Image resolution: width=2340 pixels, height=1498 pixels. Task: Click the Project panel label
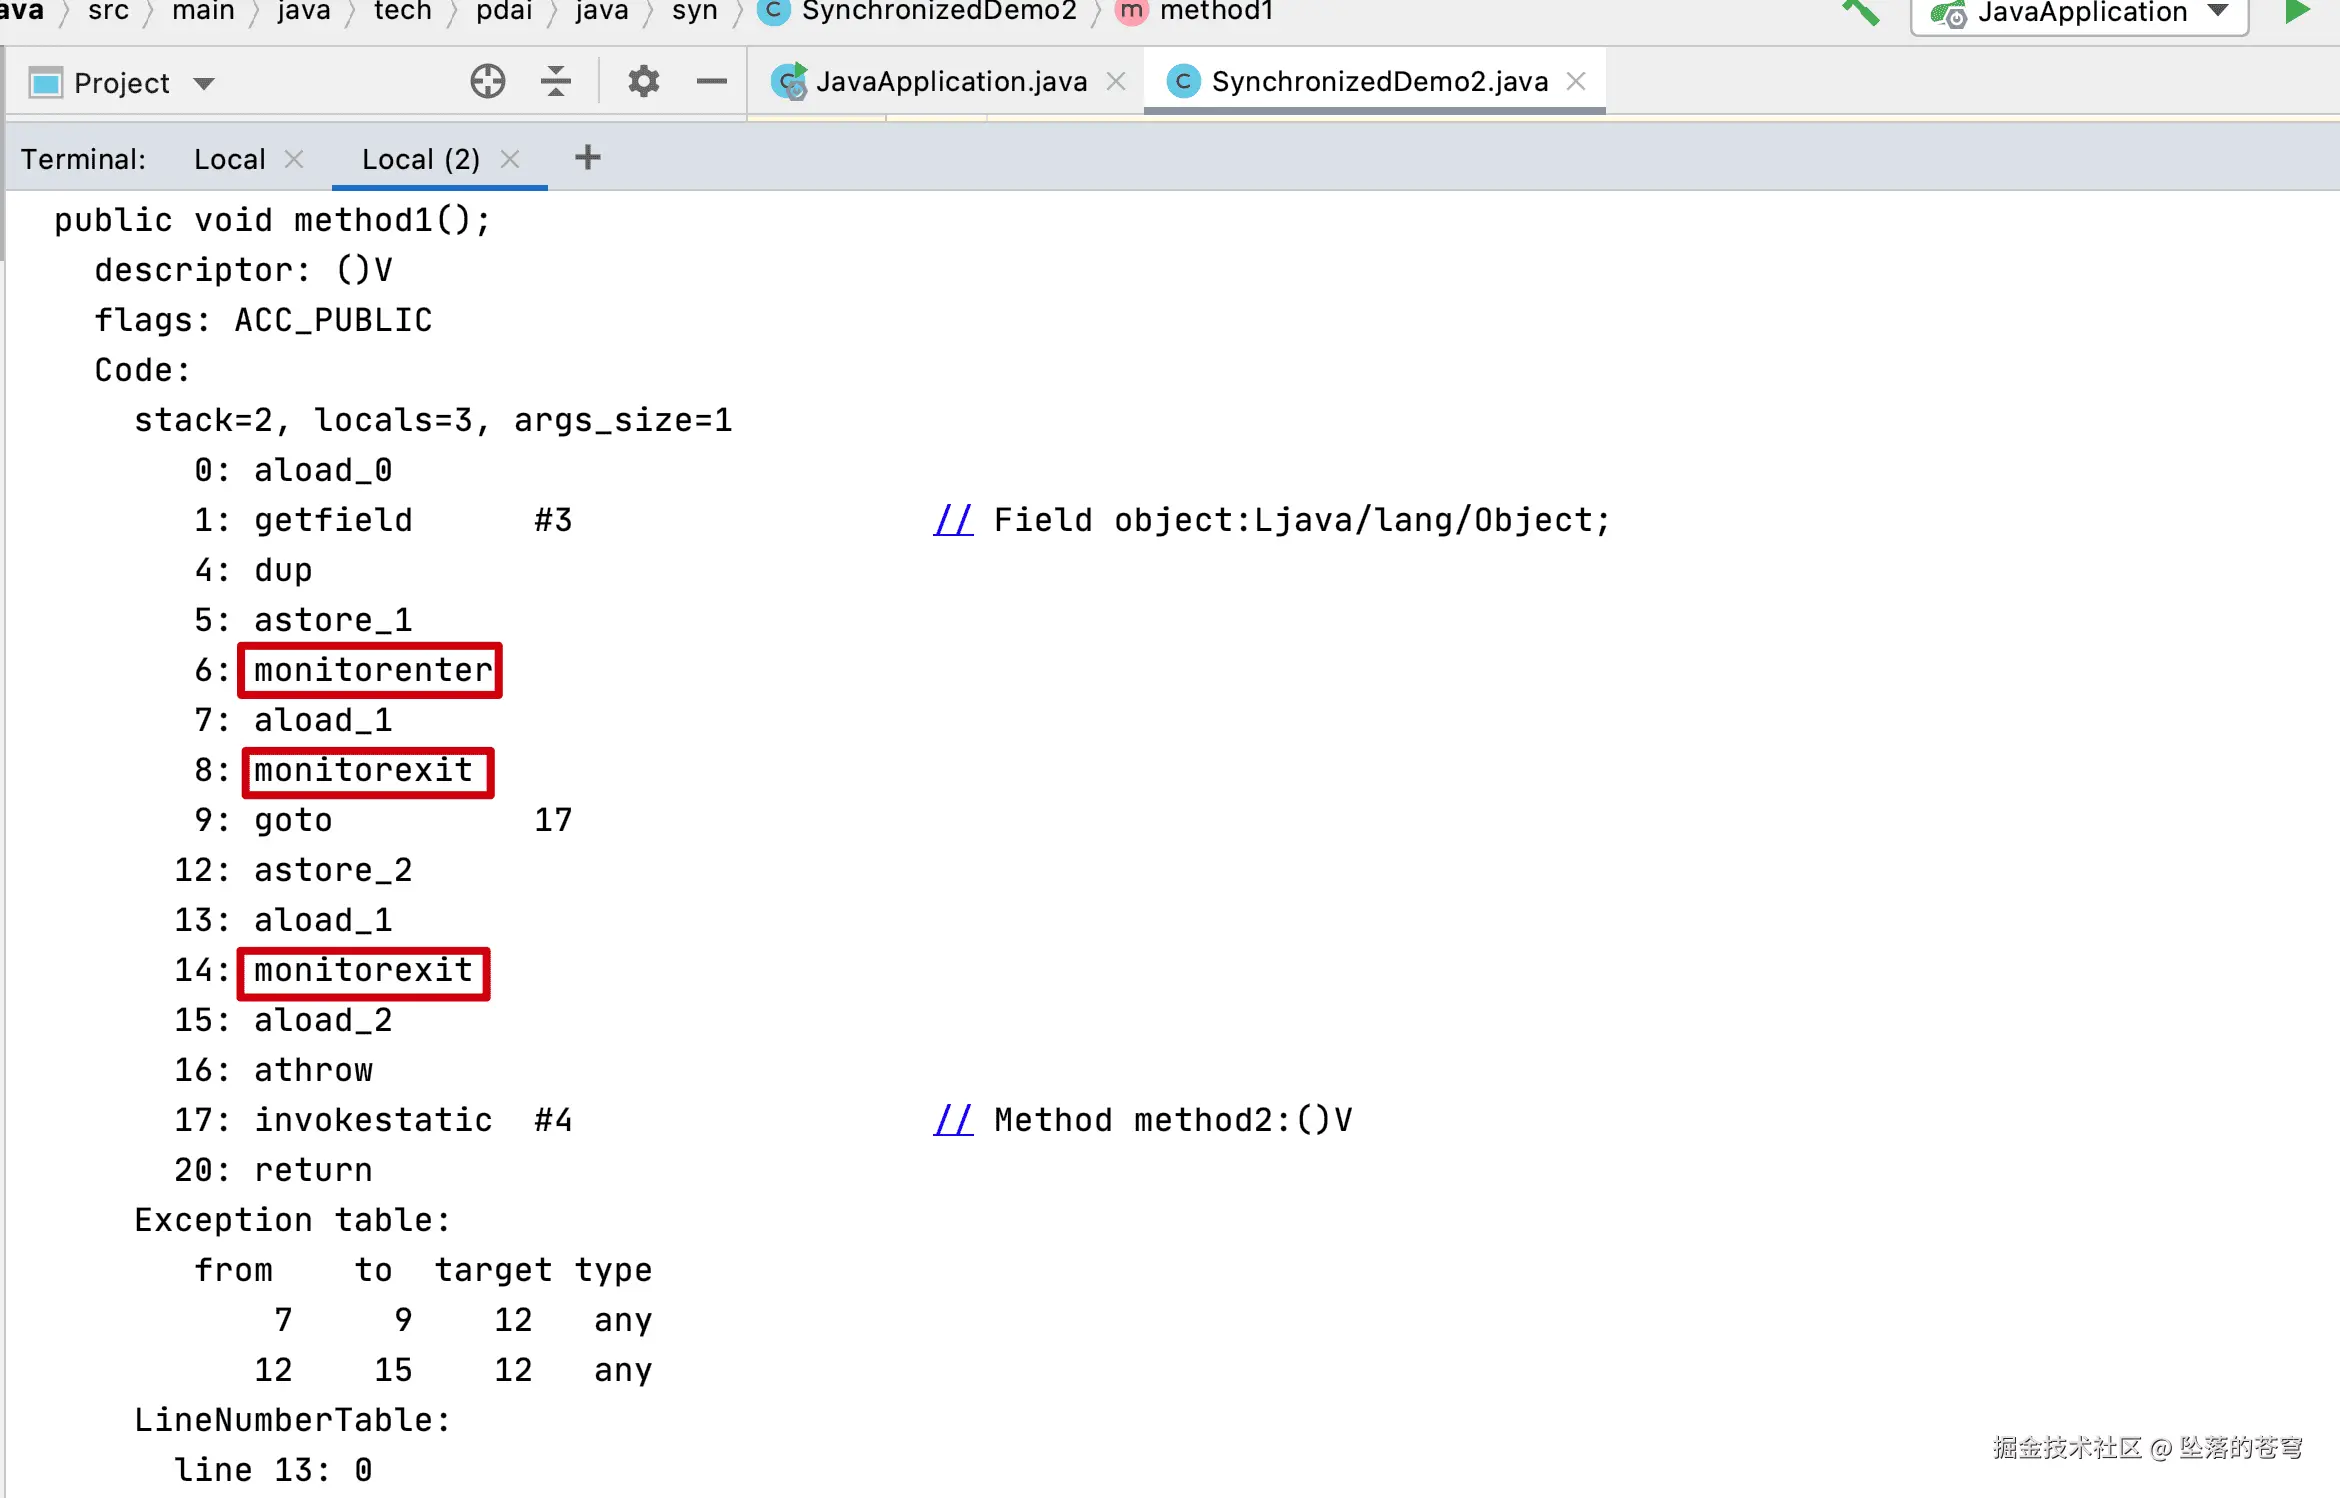pos(121,83)
